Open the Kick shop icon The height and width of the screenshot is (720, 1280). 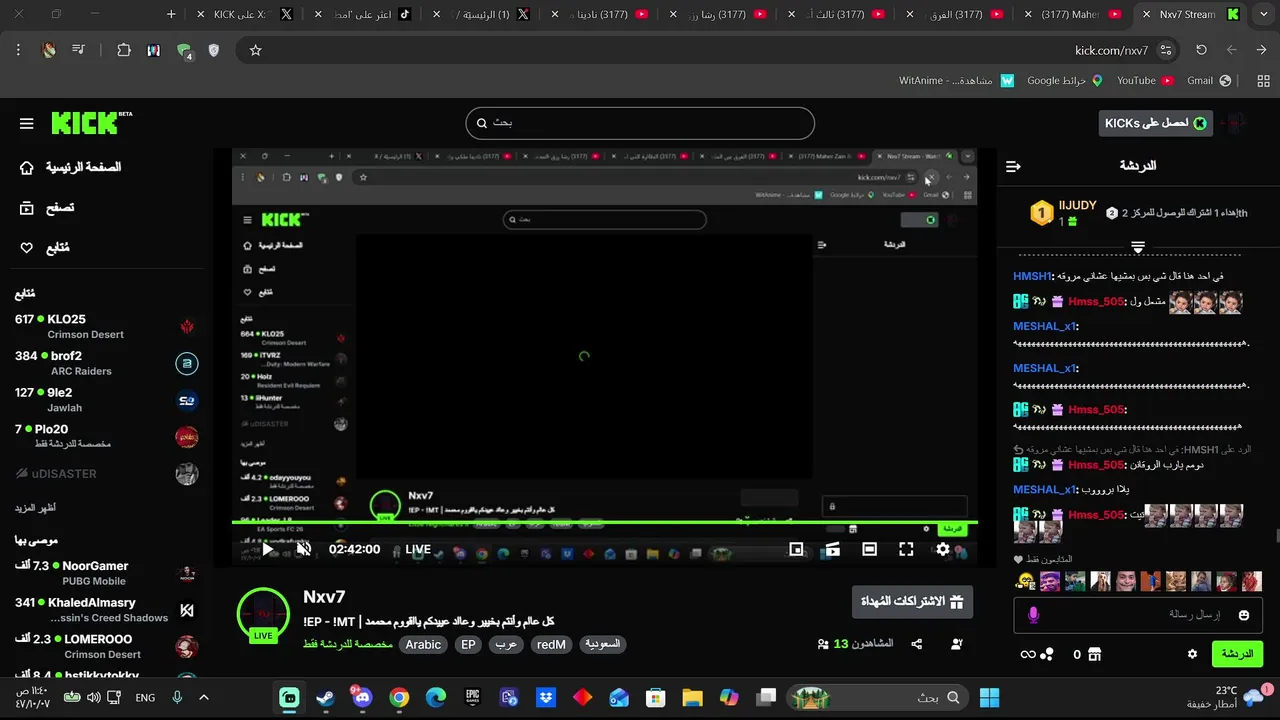pos(1095,654)
